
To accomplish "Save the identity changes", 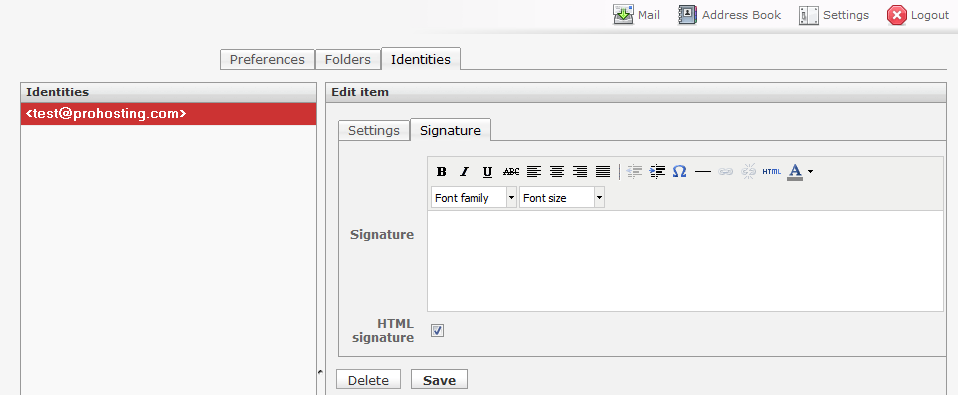I will (439, 380).
